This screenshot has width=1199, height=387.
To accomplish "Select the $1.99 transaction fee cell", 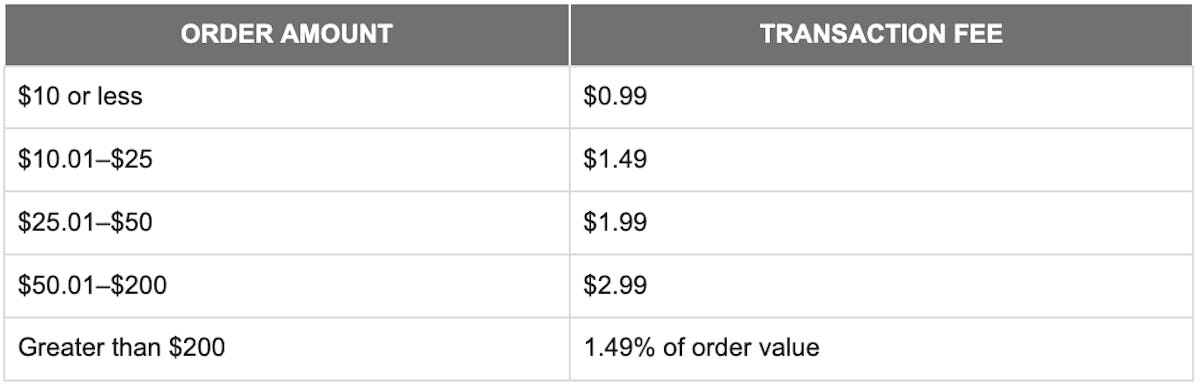I will coord(882,223).
